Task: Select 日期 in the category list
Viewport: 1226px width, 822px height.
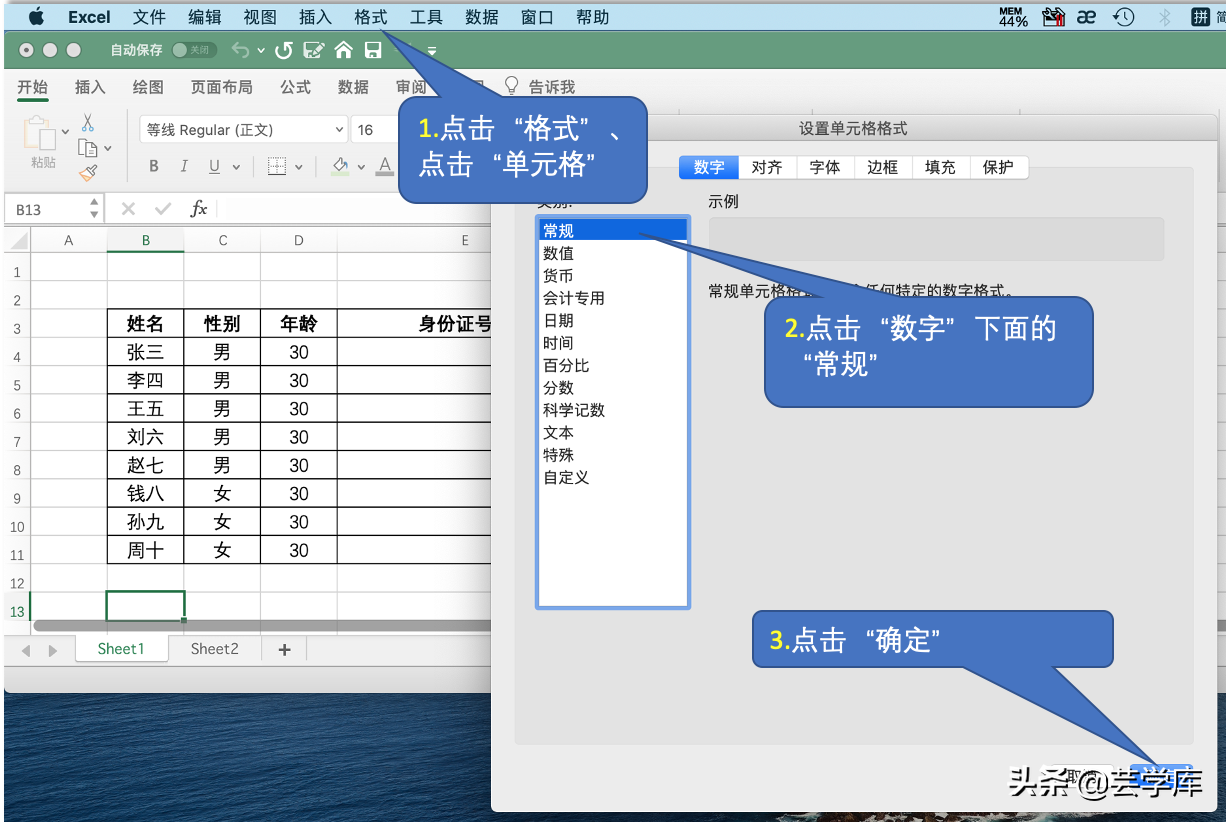Action: (x=613, y=321)
